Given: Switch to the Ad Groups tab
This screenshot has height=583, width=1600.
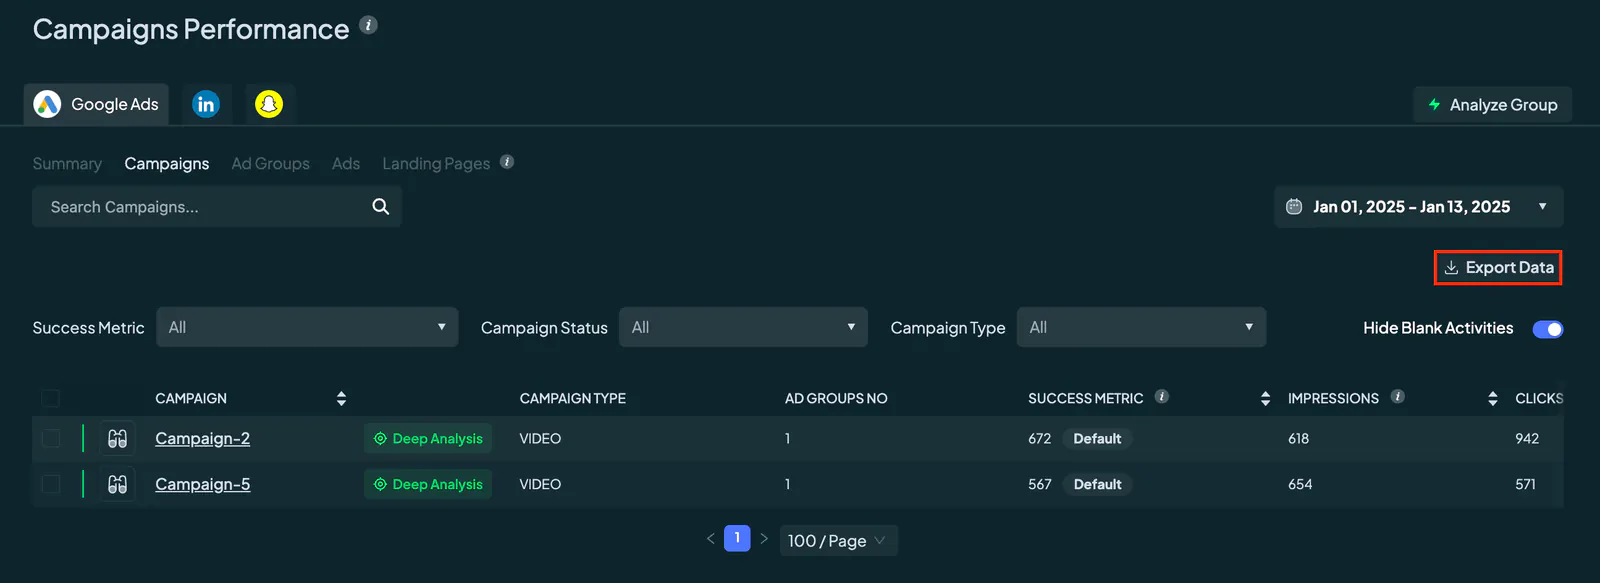Looking at the screenshot, I should 270,164.
